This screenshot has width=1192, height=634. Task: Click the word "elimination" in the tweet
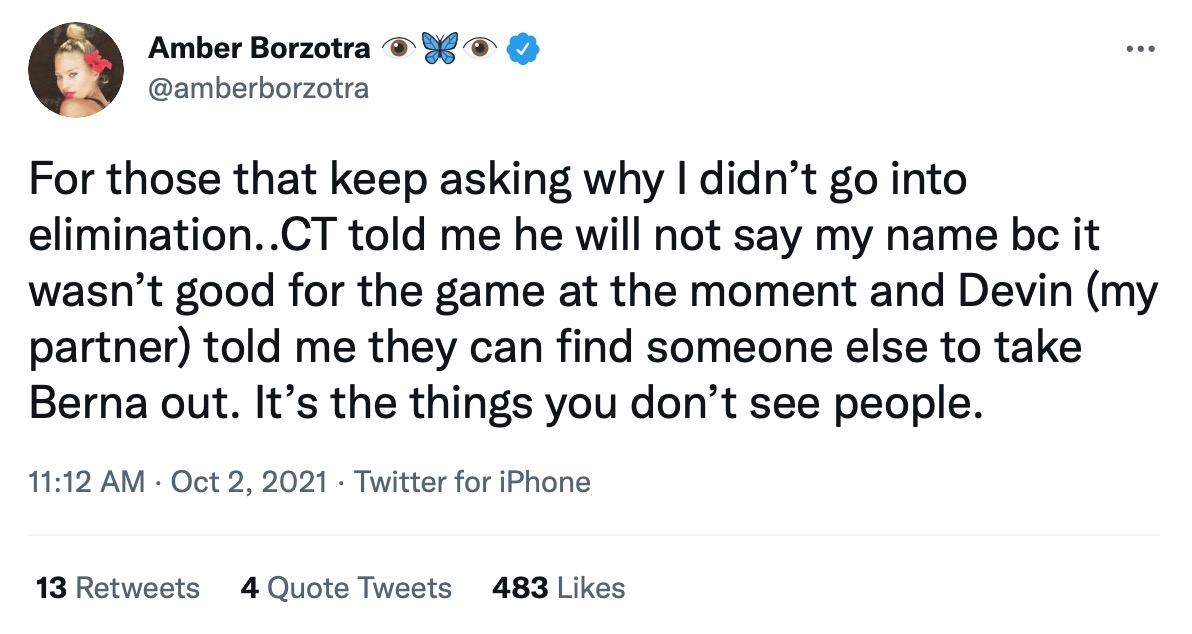(x=137, y=240)
